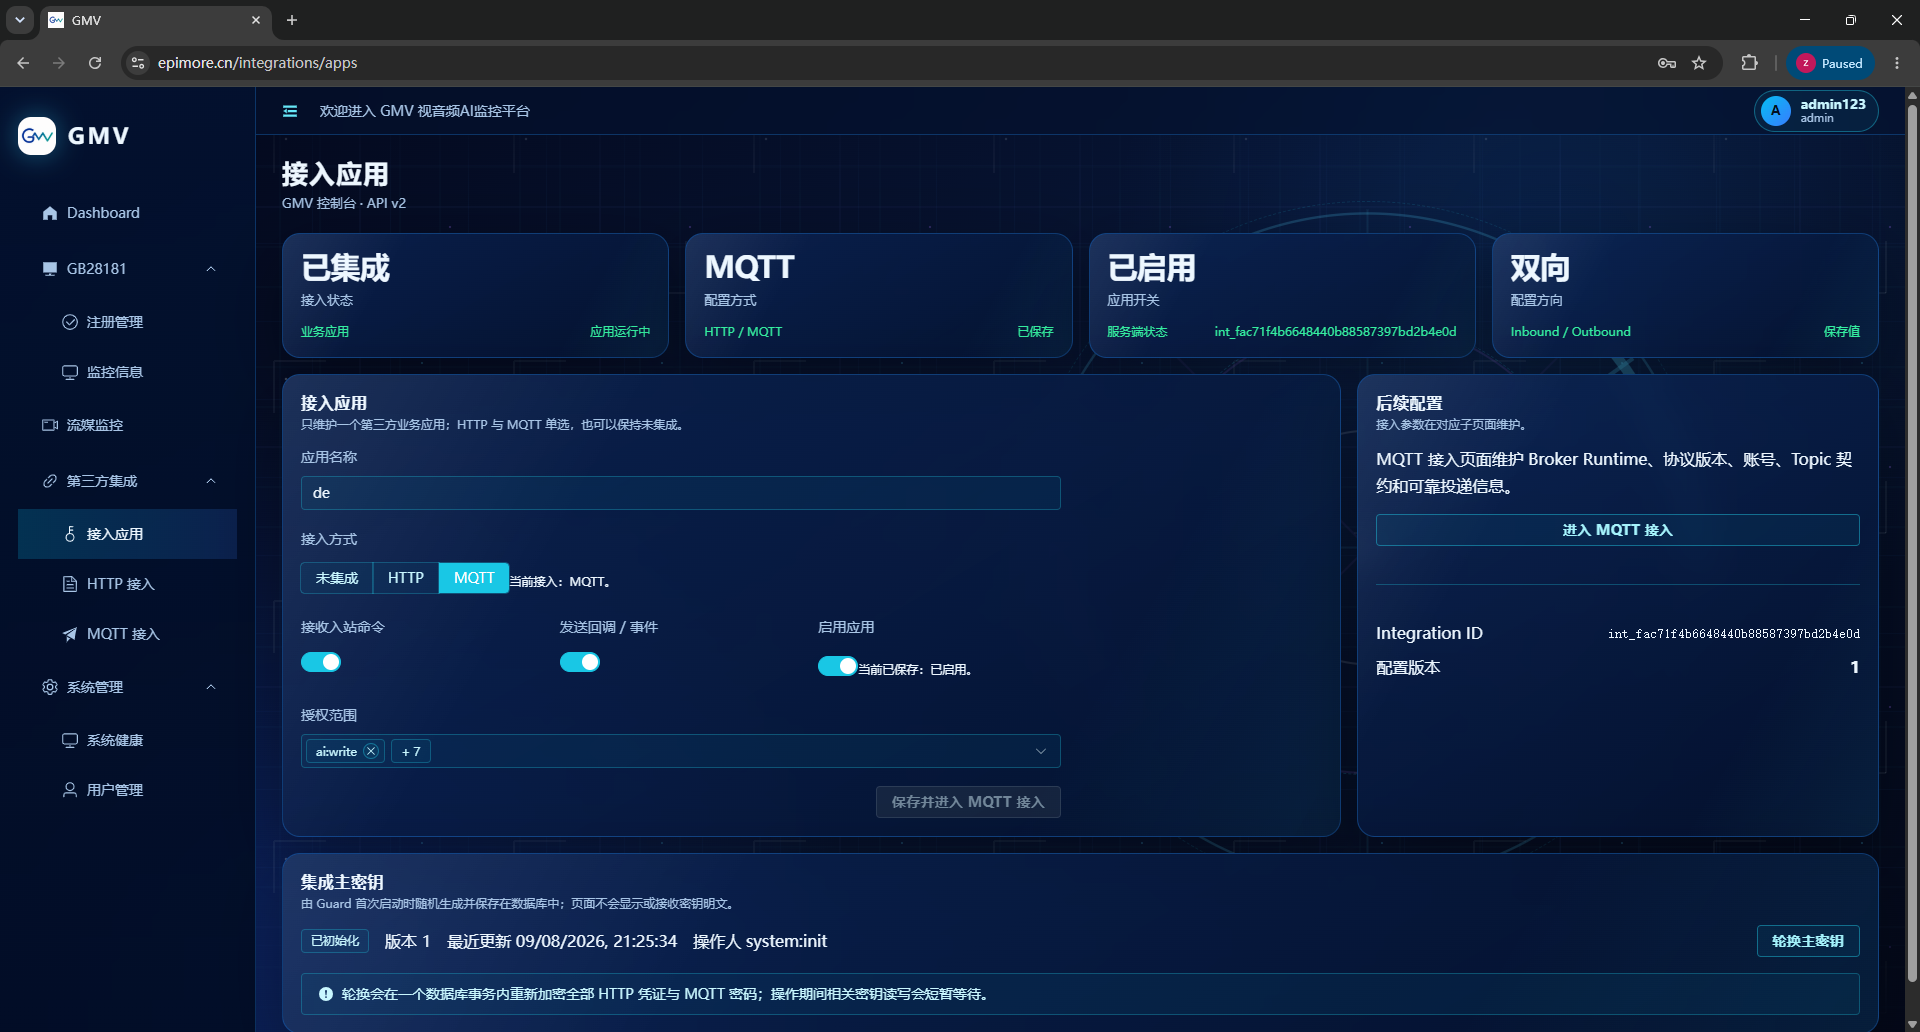
Task: Click the 已启用 应用开关 card
Action: click(x=1282, y=295)
